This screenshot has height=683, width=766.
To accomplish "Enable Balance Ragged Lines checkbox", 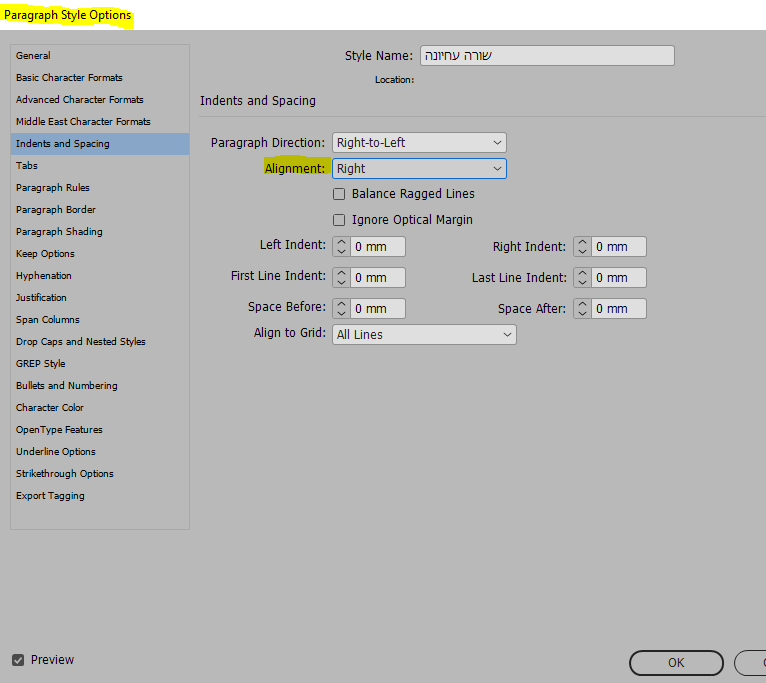I will [x=339, y=194].
